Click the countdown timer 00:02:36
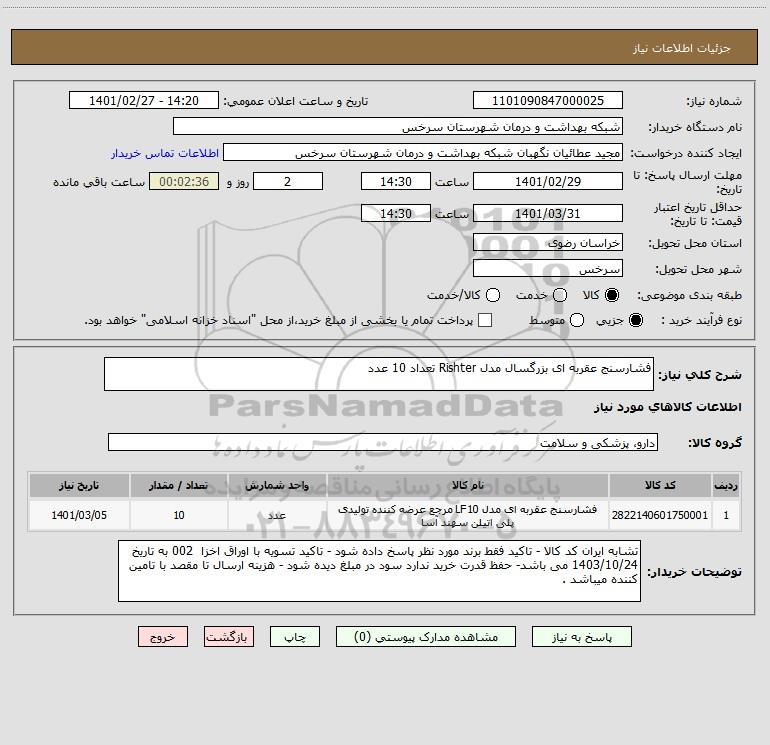This screenshot has height=745, width=770. (184, 181)
